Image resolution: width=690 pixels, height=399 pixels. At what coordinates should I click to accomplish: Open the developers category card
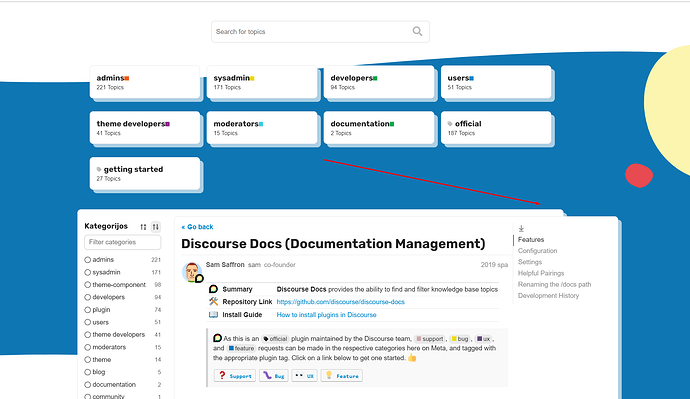pyautogui.click(x=378, y=82)
